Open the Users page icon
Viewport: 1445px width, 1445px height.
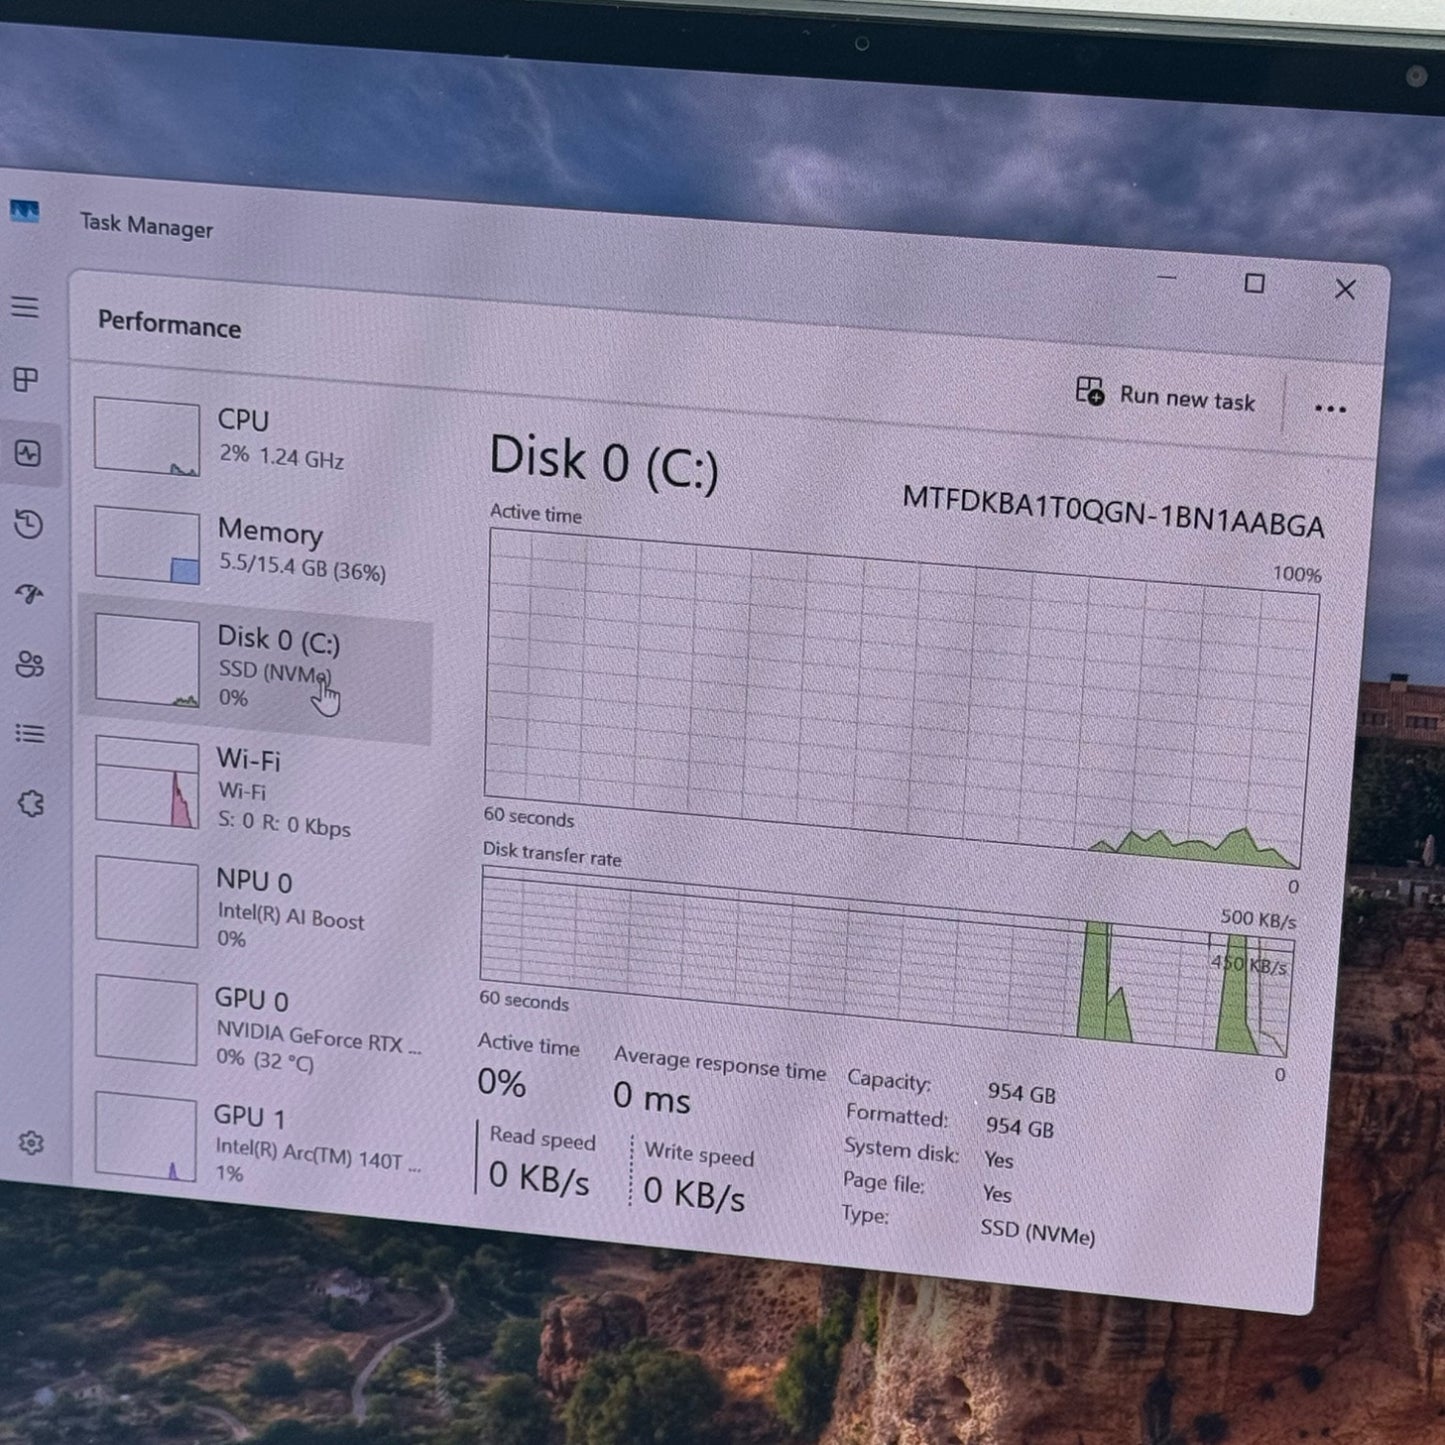30,664
